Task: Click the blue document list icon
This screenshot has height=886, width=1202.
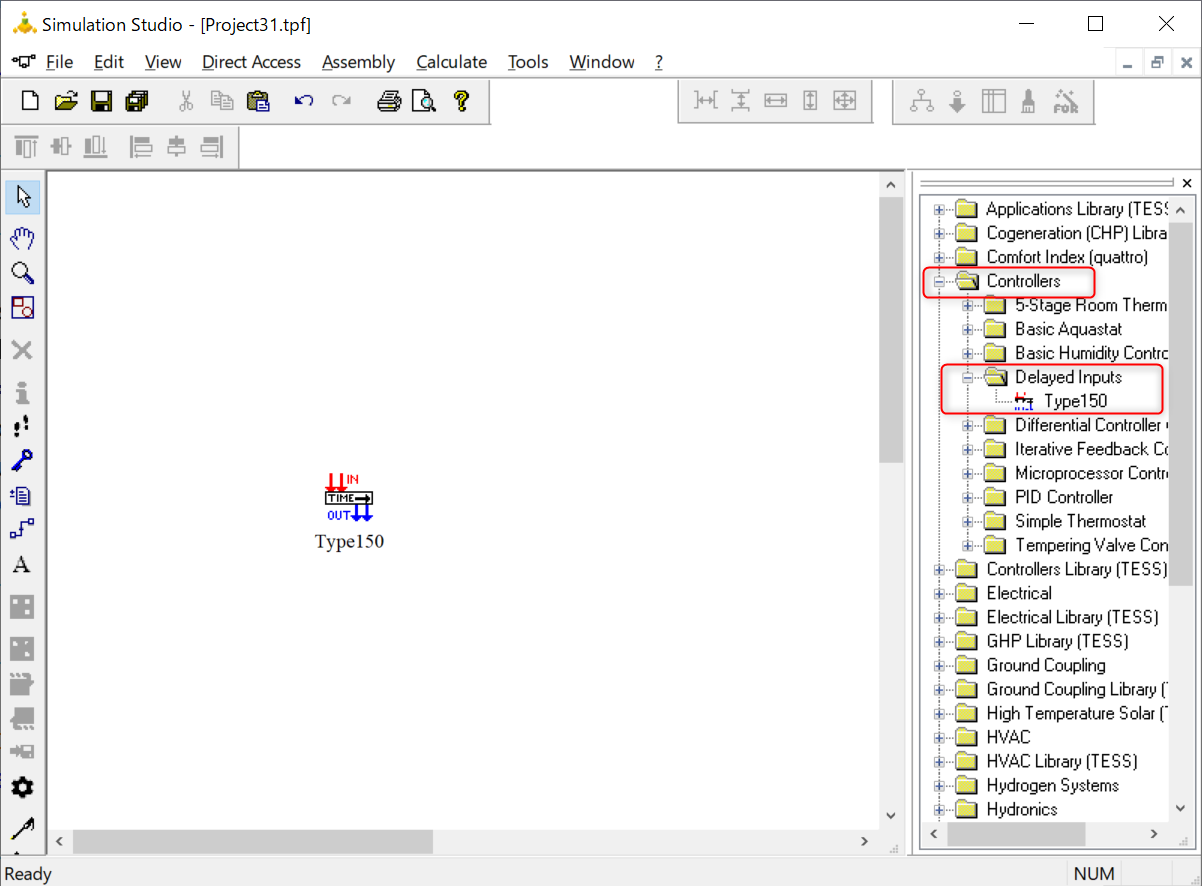Action: pos(22,495)
